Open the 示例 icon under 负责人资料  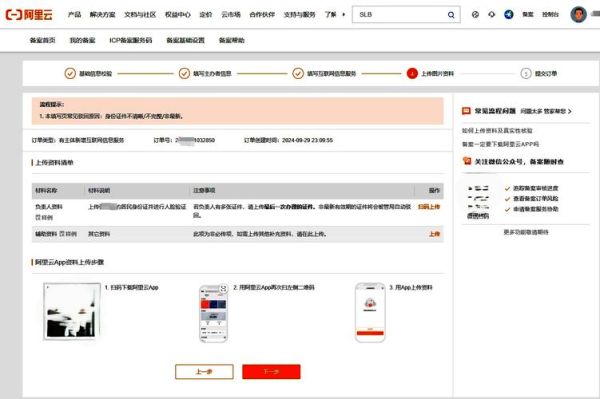tap(38, 217)
